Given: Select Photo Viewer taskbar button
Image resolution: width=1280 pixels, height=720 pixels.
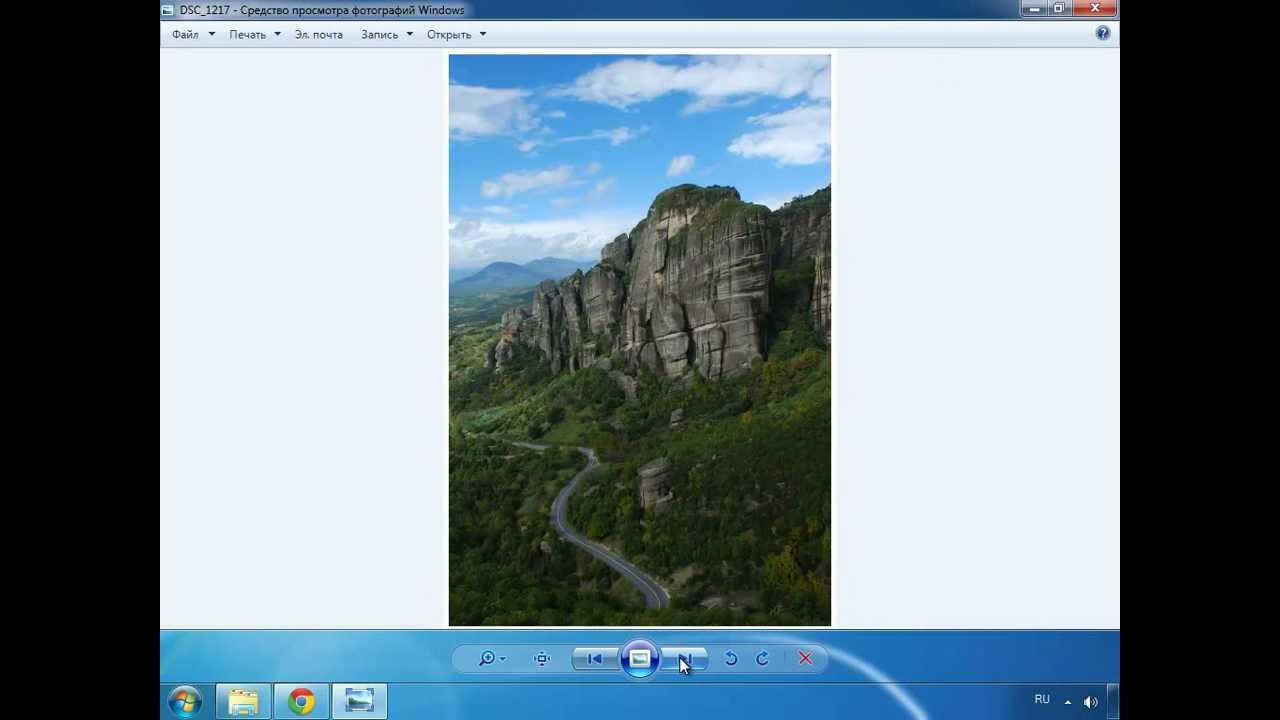Looking at the screenshot, I should (x=359, y=702).
